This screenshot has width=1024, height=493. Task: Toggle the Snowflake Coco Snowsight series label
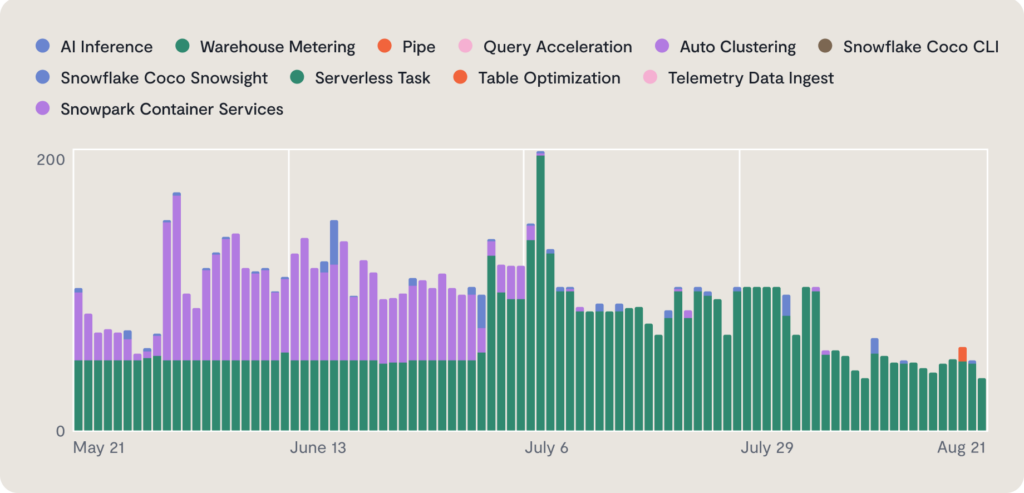(164, 78)
